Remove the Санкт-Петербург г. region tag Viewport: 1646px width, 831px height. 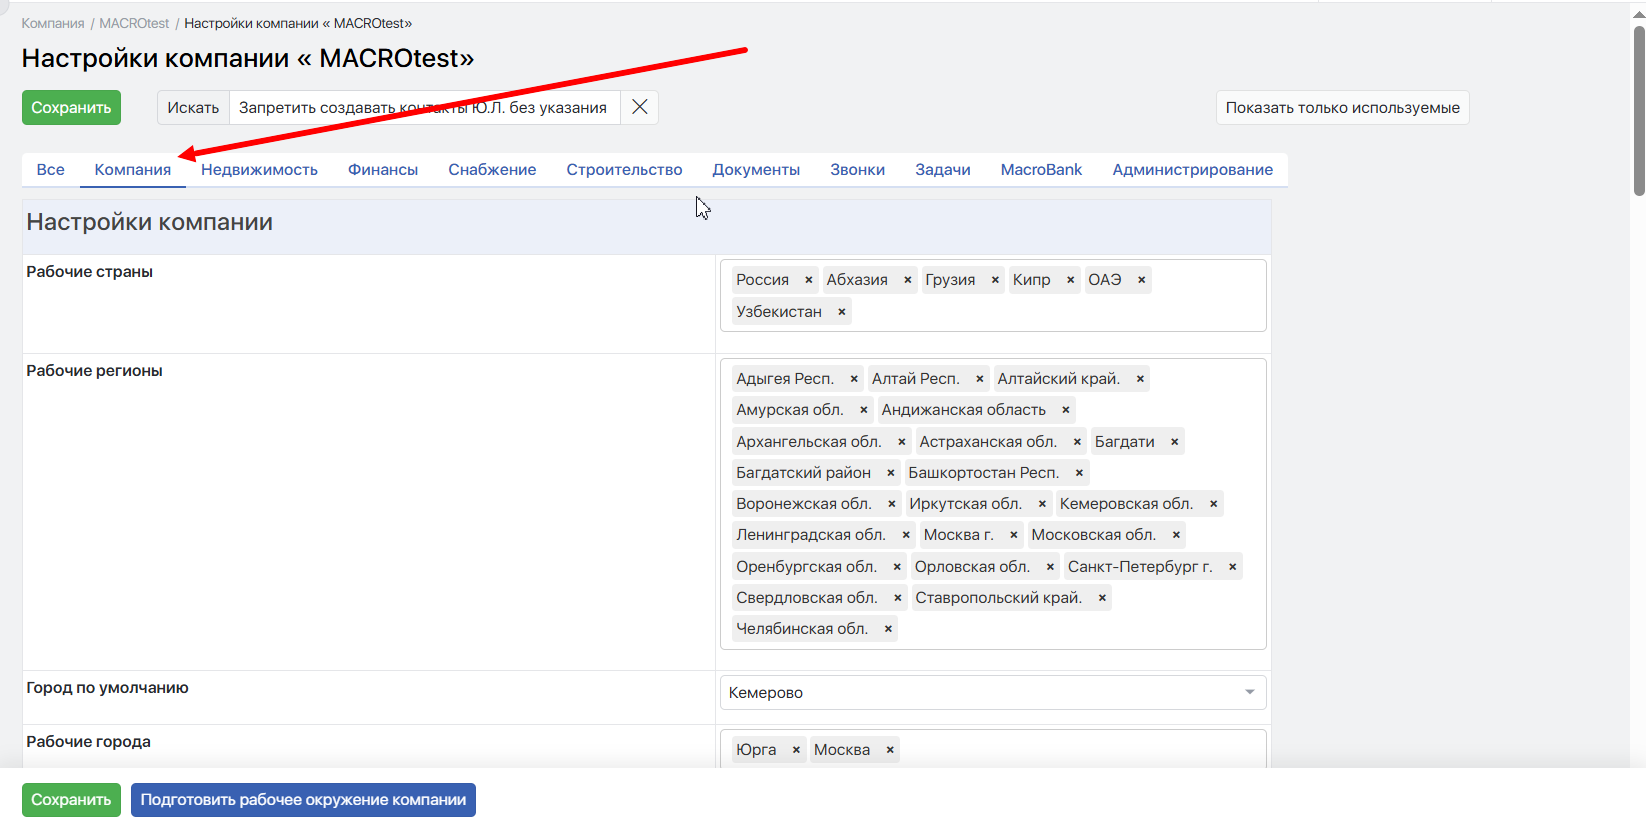[1232, 567]
